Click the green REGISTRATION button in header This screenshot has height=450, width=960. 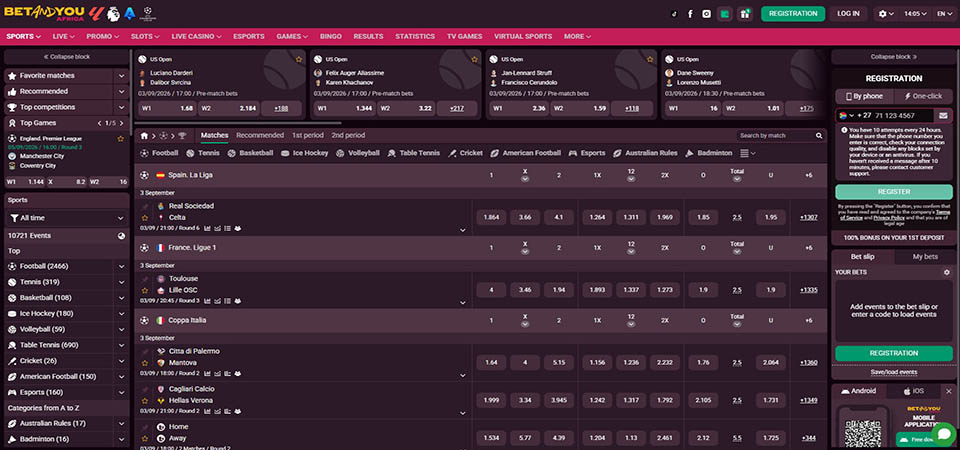(x=793, y=13)
